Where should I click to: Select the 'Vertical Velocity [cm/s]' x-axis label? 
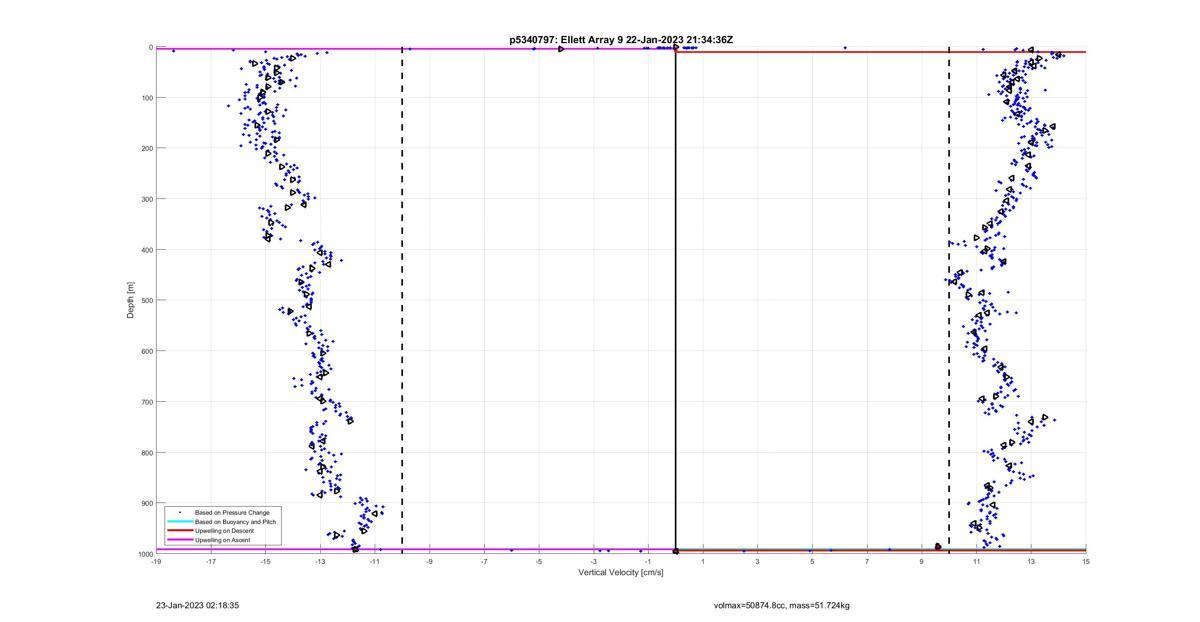point(621,573)
